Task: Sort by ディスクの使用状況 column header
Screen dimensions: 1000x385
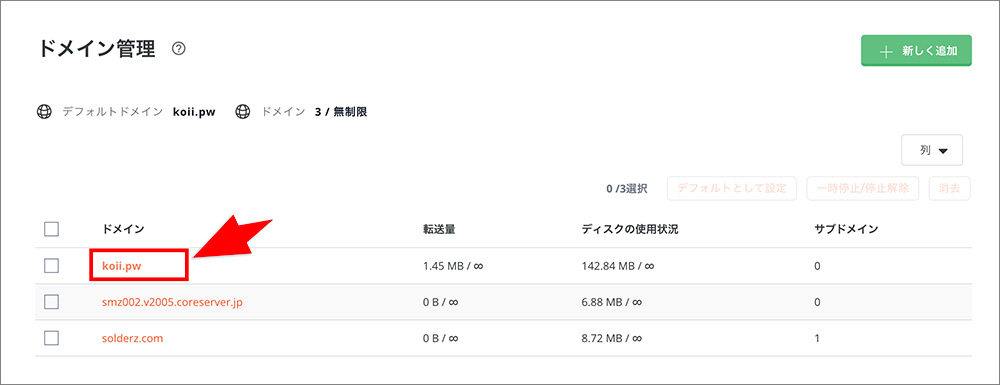Action: tap(629, 229)
